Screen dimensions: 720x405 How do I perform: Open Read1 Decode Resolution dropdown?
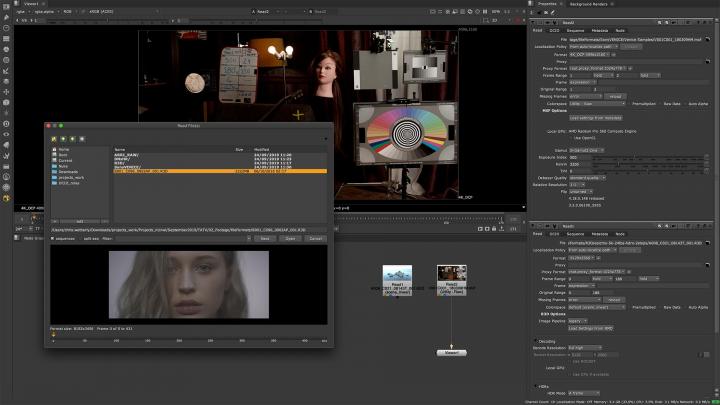click(x=584, y=348)
